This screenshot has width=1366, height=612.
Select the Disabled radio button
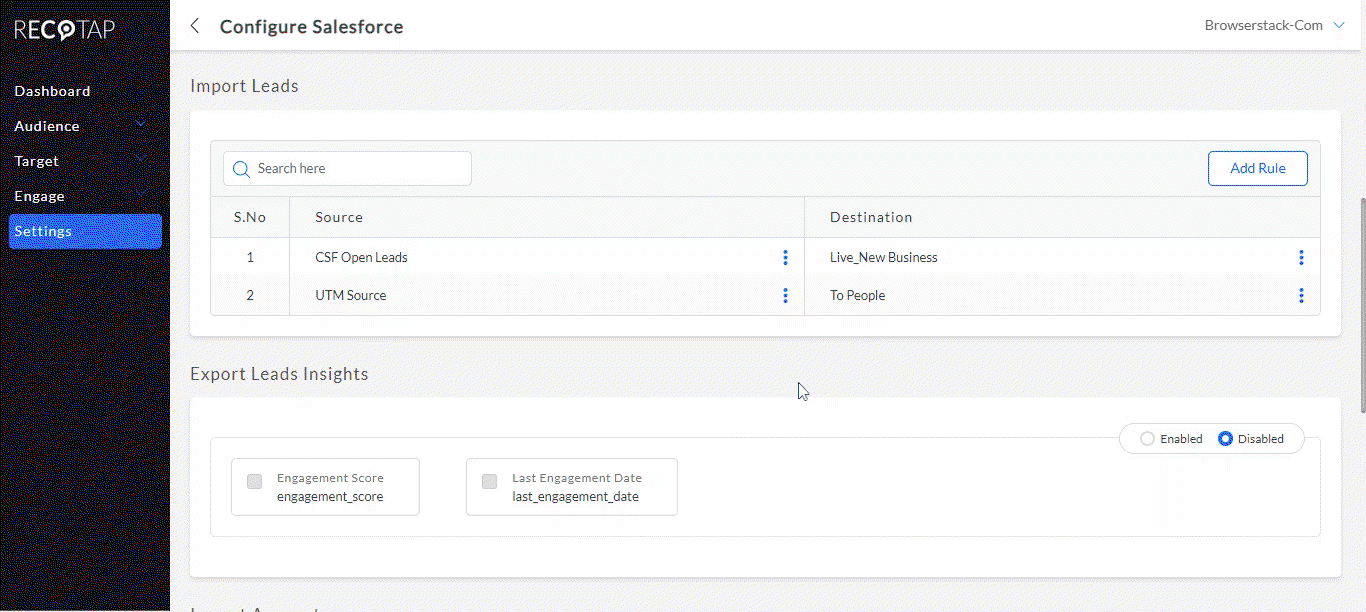(x=1225, y=439)
